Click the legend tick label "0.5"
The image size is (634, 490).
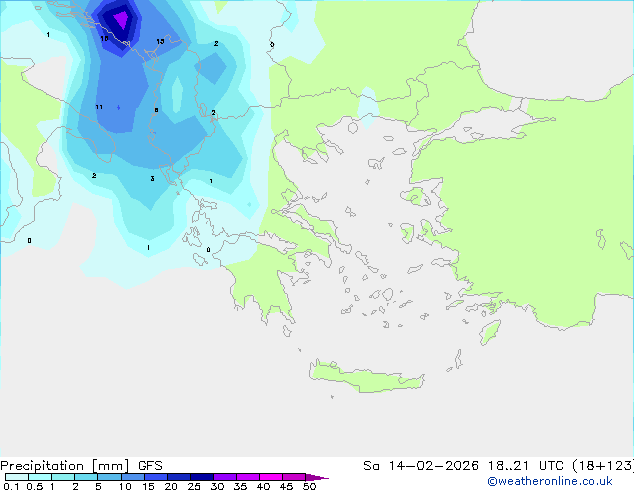[x=34, y=486]
